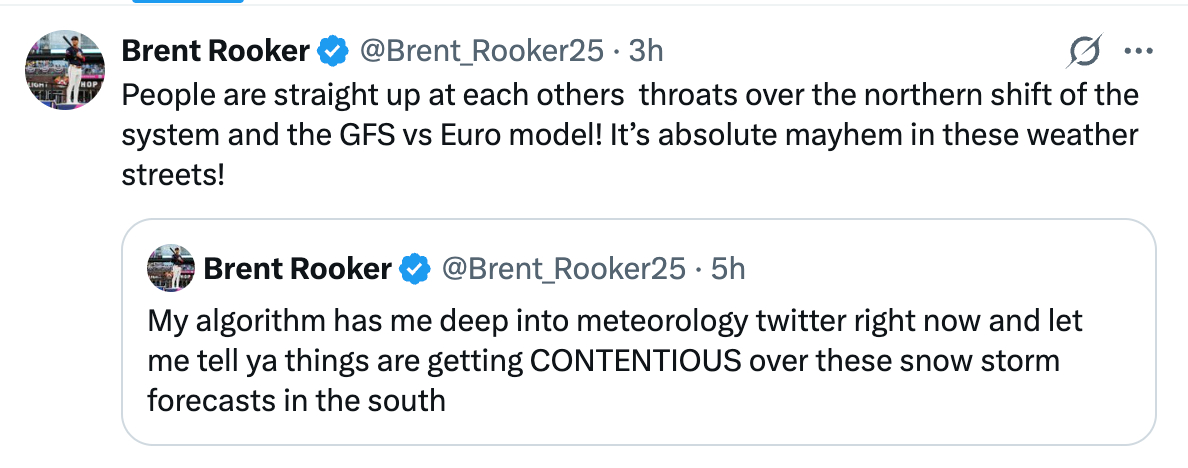Open the Grok explain icon on tweet
This screenshot has width=1188, height=468.
[x=1086, y=50]
